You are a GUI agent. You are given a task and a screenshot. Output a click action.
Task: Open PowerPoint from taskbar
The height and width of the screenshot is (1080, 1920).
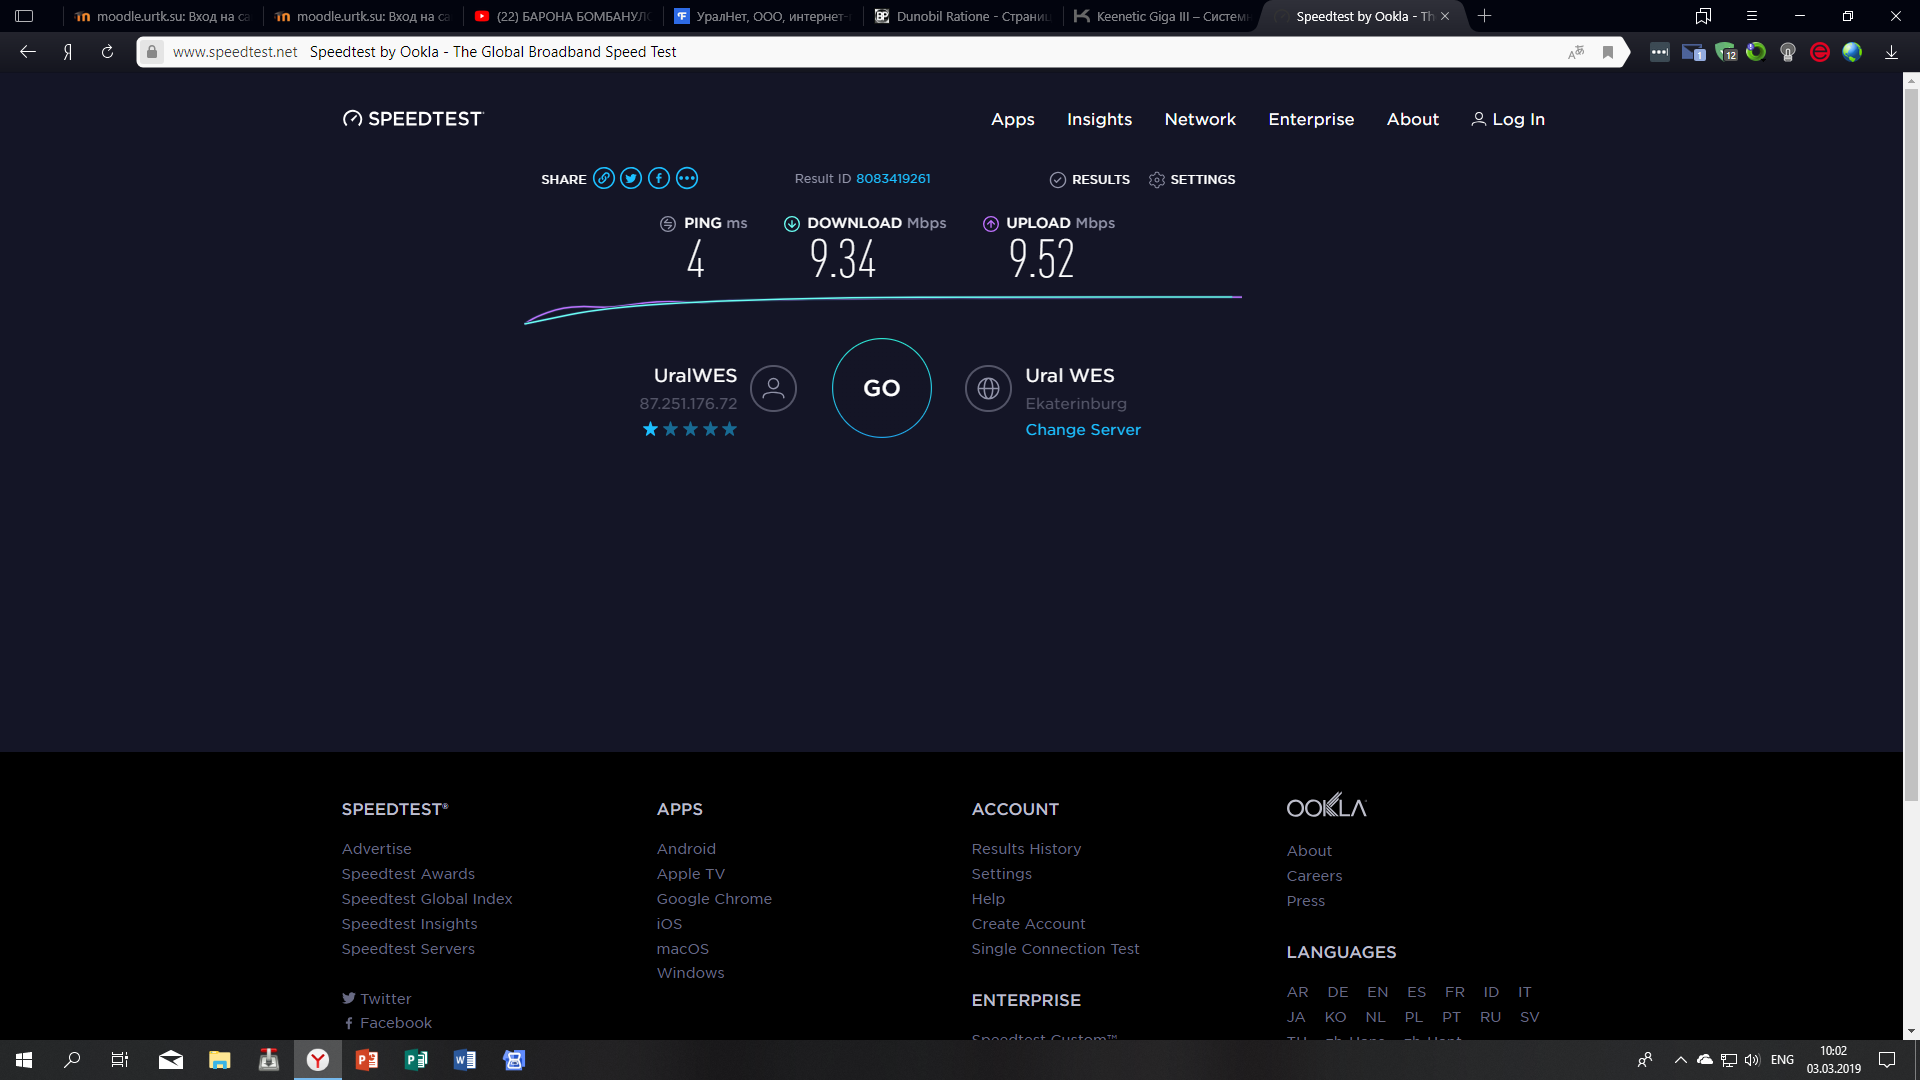(x=367, y=1060)
